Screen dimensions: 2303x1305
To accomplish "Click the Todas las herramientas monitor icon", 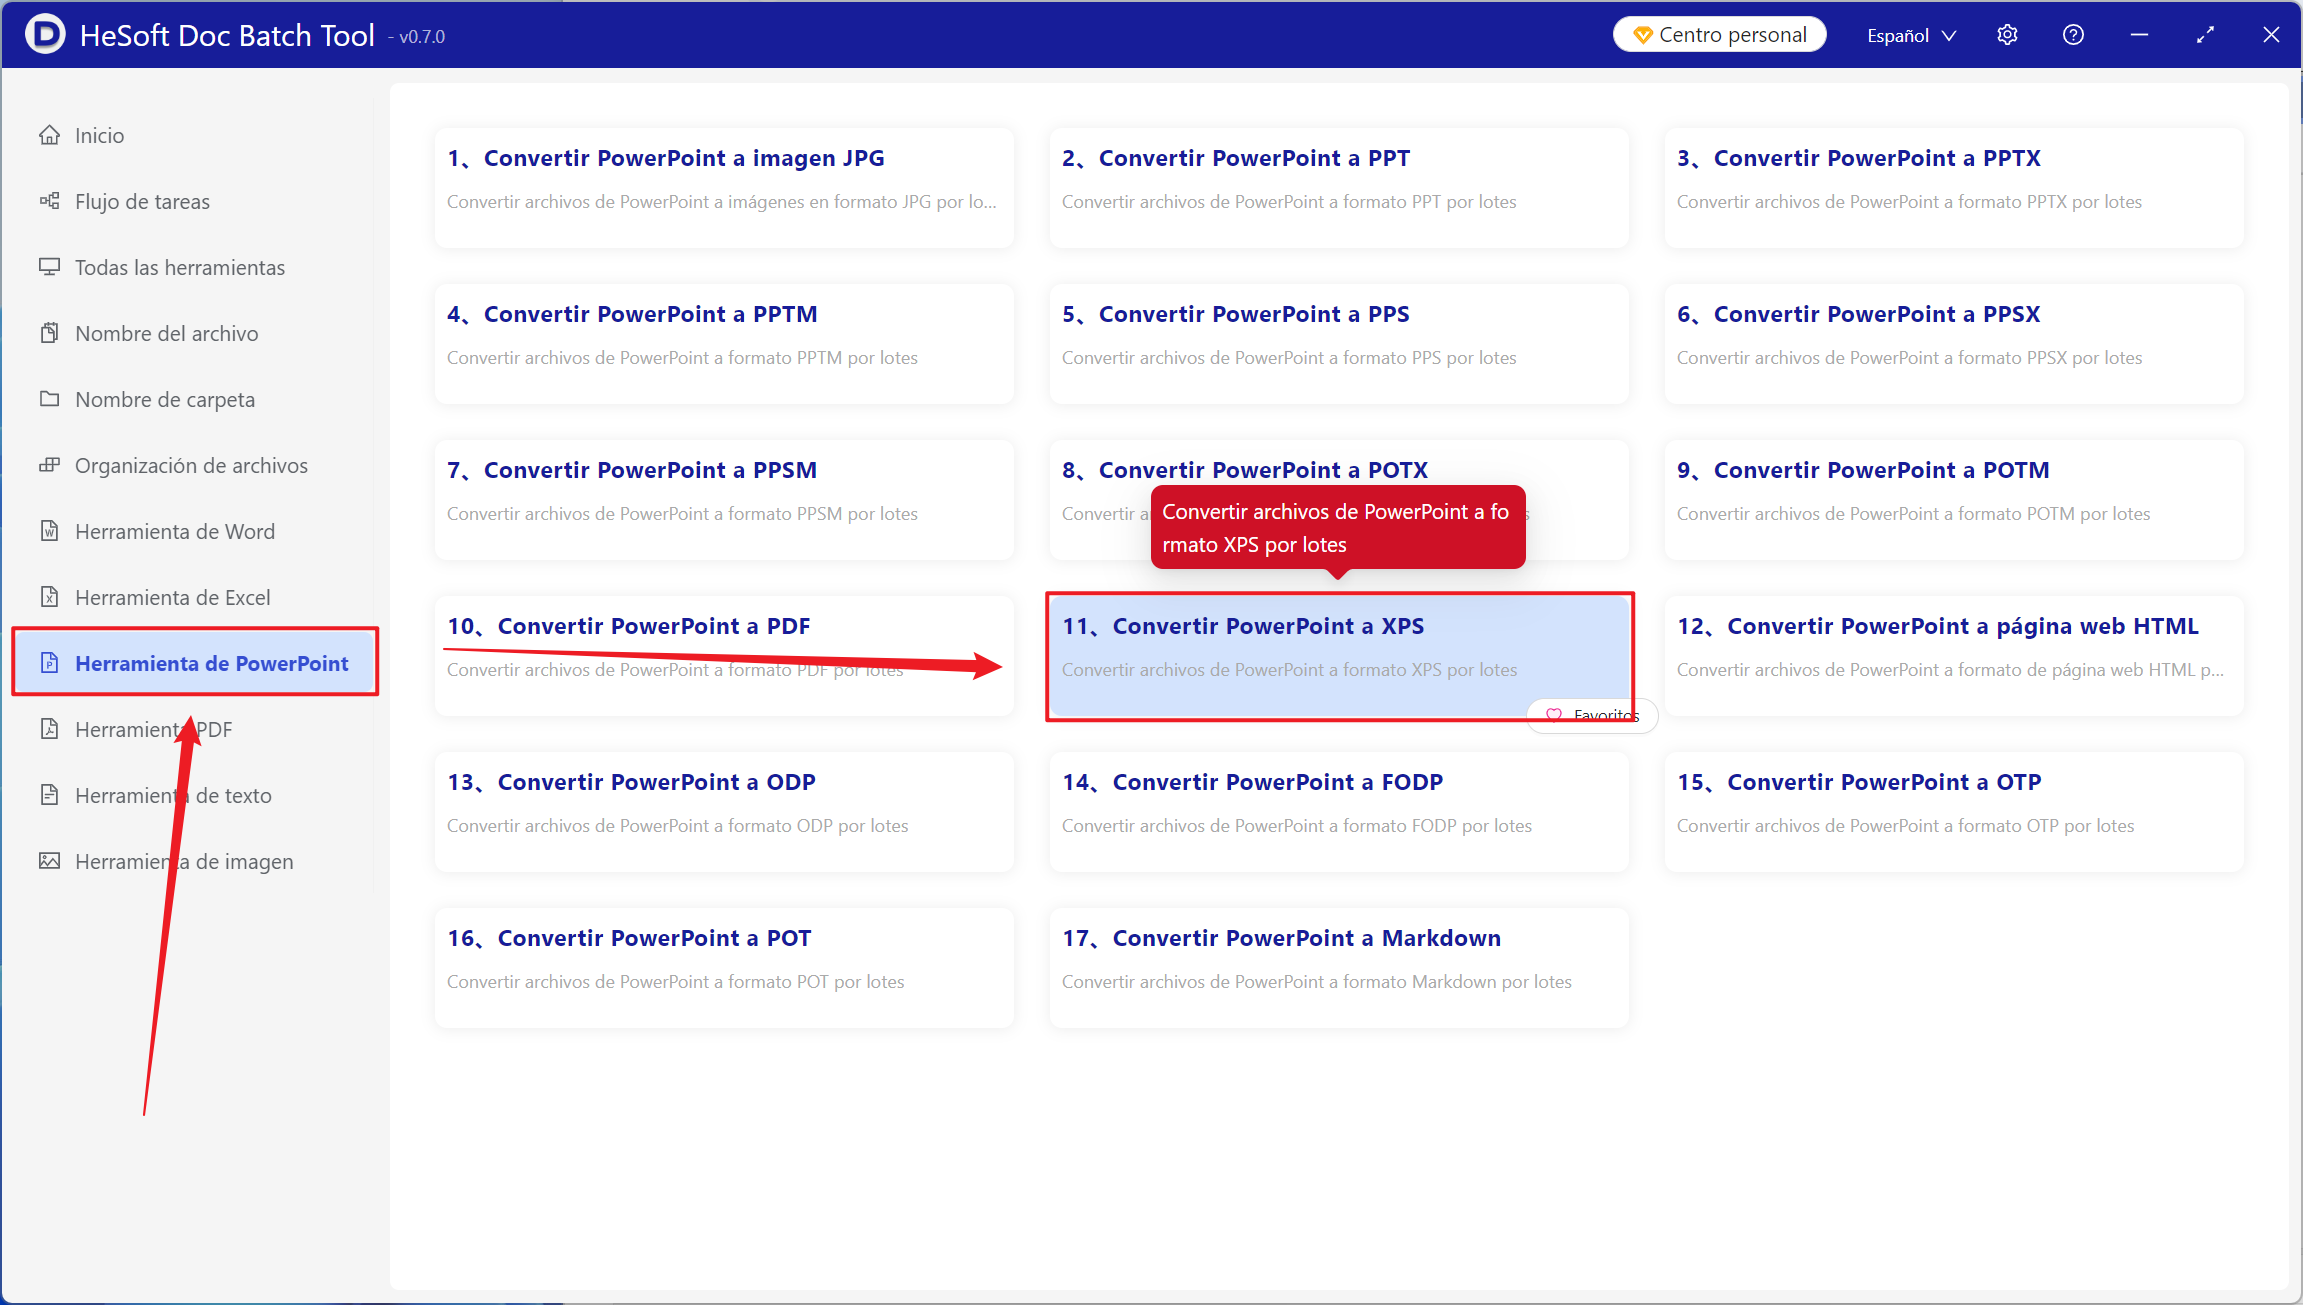I will 49,267.
